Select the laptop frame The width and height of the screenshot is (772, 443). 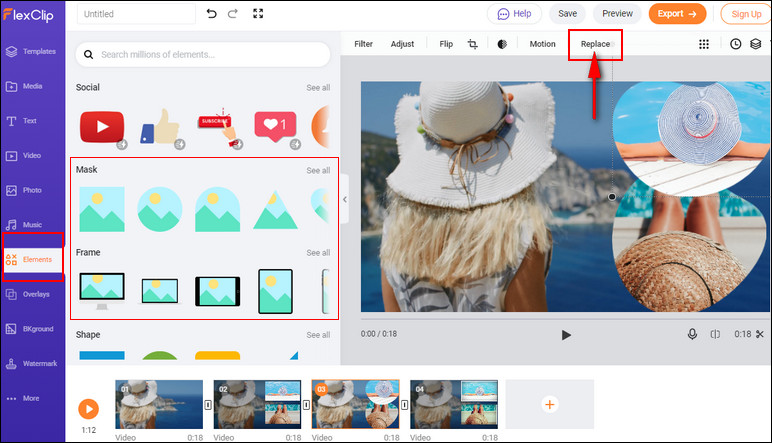(160, 291)
